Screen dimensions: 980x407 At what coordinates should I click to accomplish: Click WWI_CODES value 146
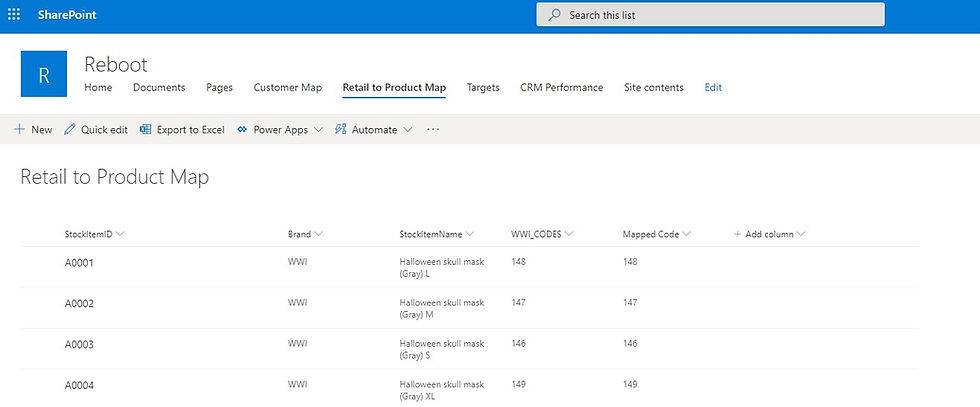(x=518, y=343)
